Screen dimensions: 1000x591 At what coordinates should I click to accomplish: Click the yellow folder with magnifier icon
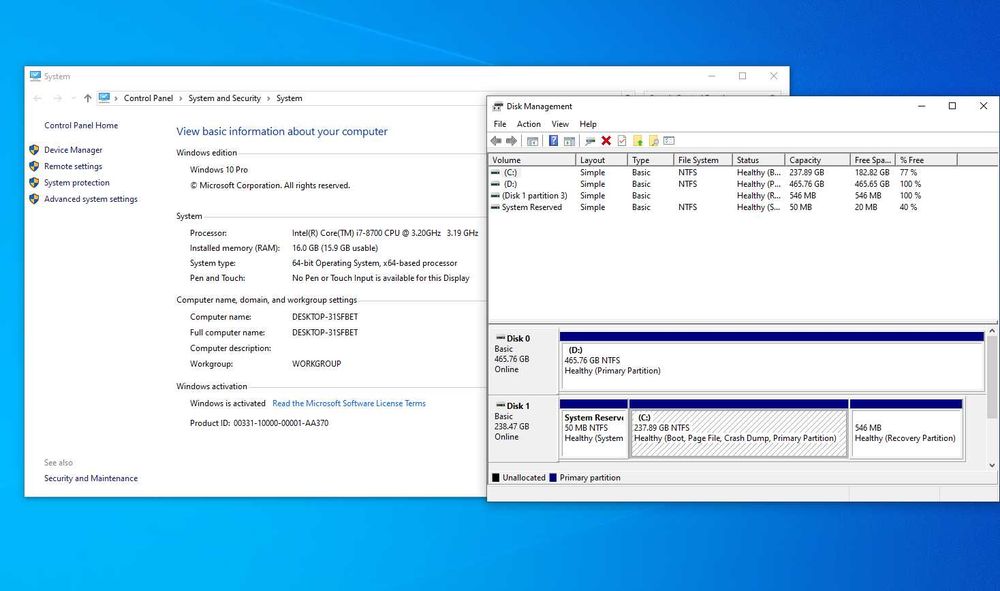coord(653,141)
